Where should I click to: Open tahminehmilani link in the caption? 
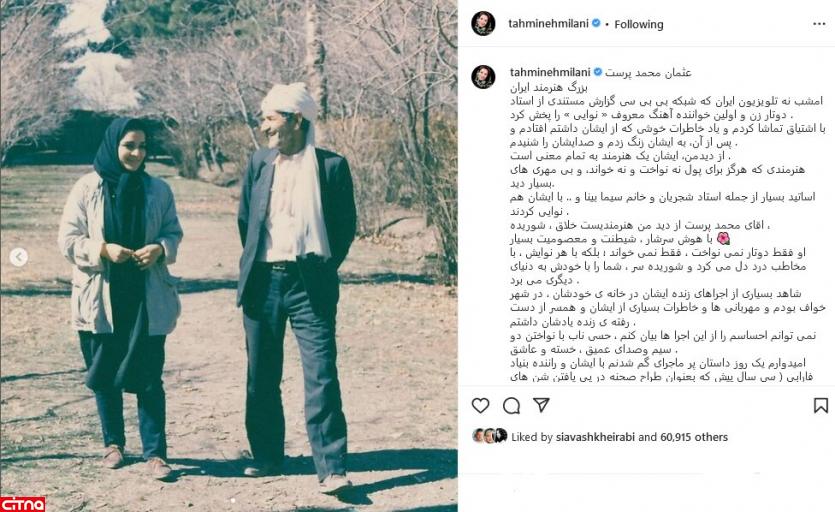click(550, 72)
